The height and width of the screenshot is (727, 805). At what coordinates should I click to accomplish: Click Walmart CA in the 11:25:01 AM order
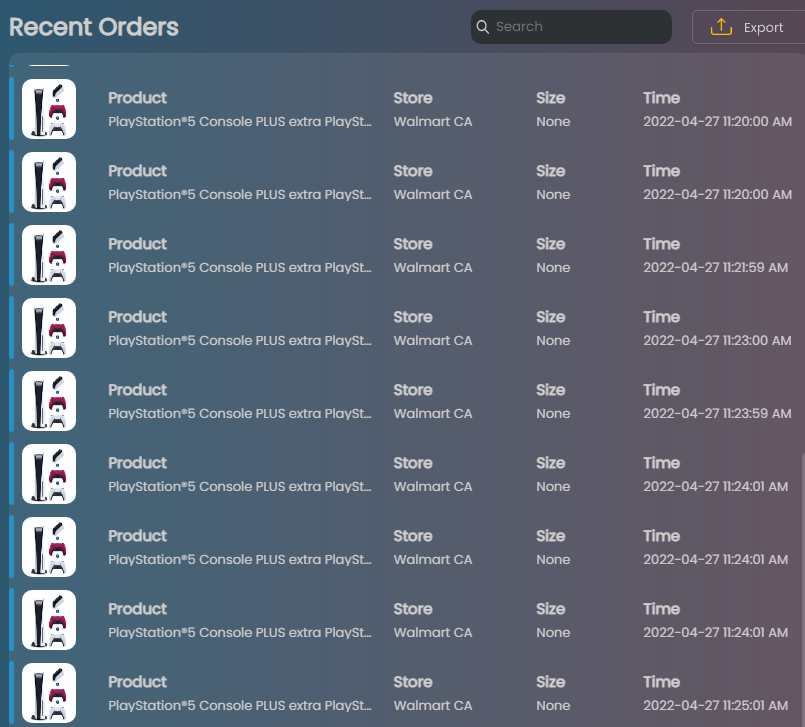(433, 705)
